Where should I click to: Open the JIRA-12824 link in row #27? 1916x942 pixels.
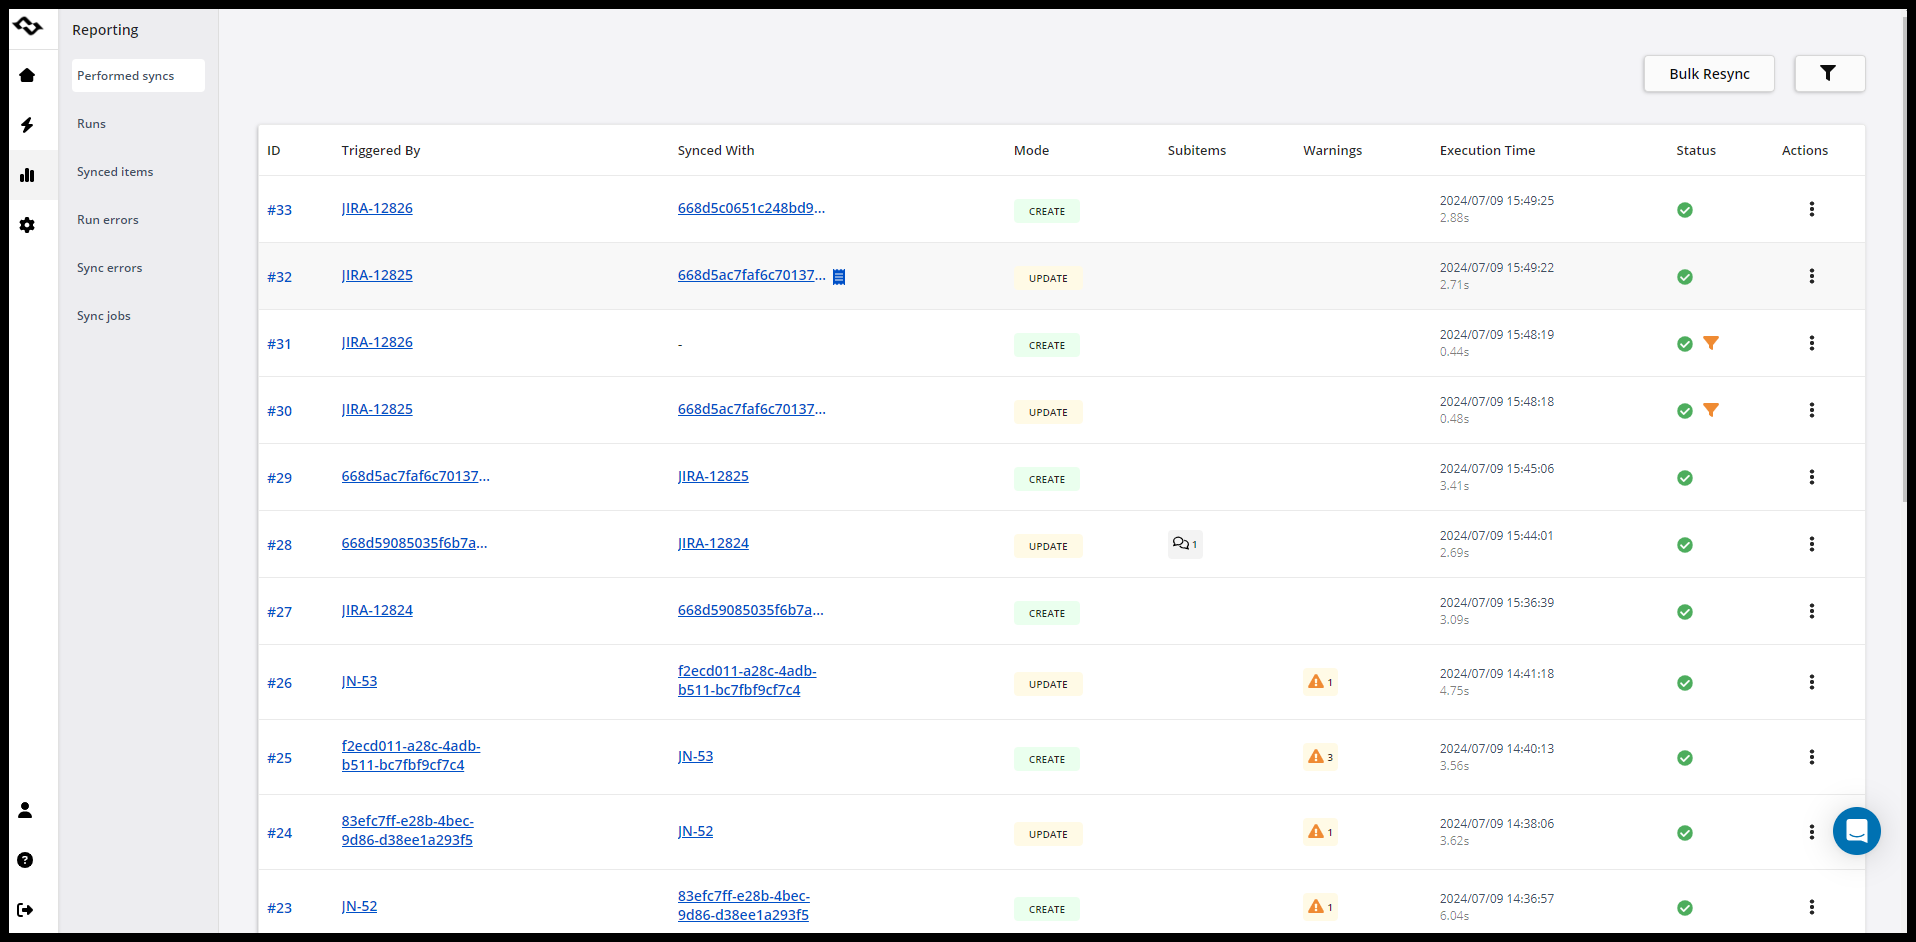click(377, 610)
